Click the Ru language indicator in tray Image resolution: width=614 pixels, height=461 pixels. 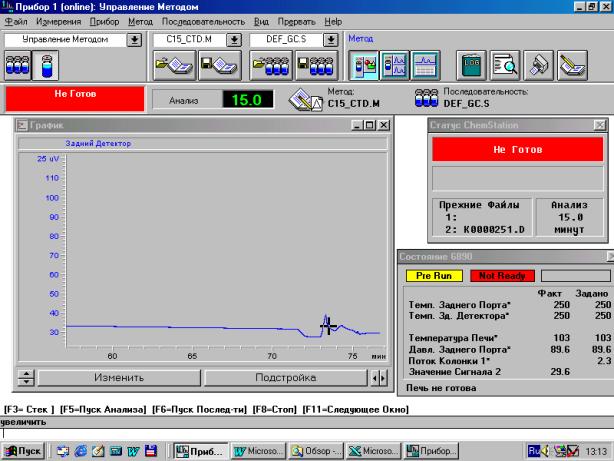click(533, 451)
